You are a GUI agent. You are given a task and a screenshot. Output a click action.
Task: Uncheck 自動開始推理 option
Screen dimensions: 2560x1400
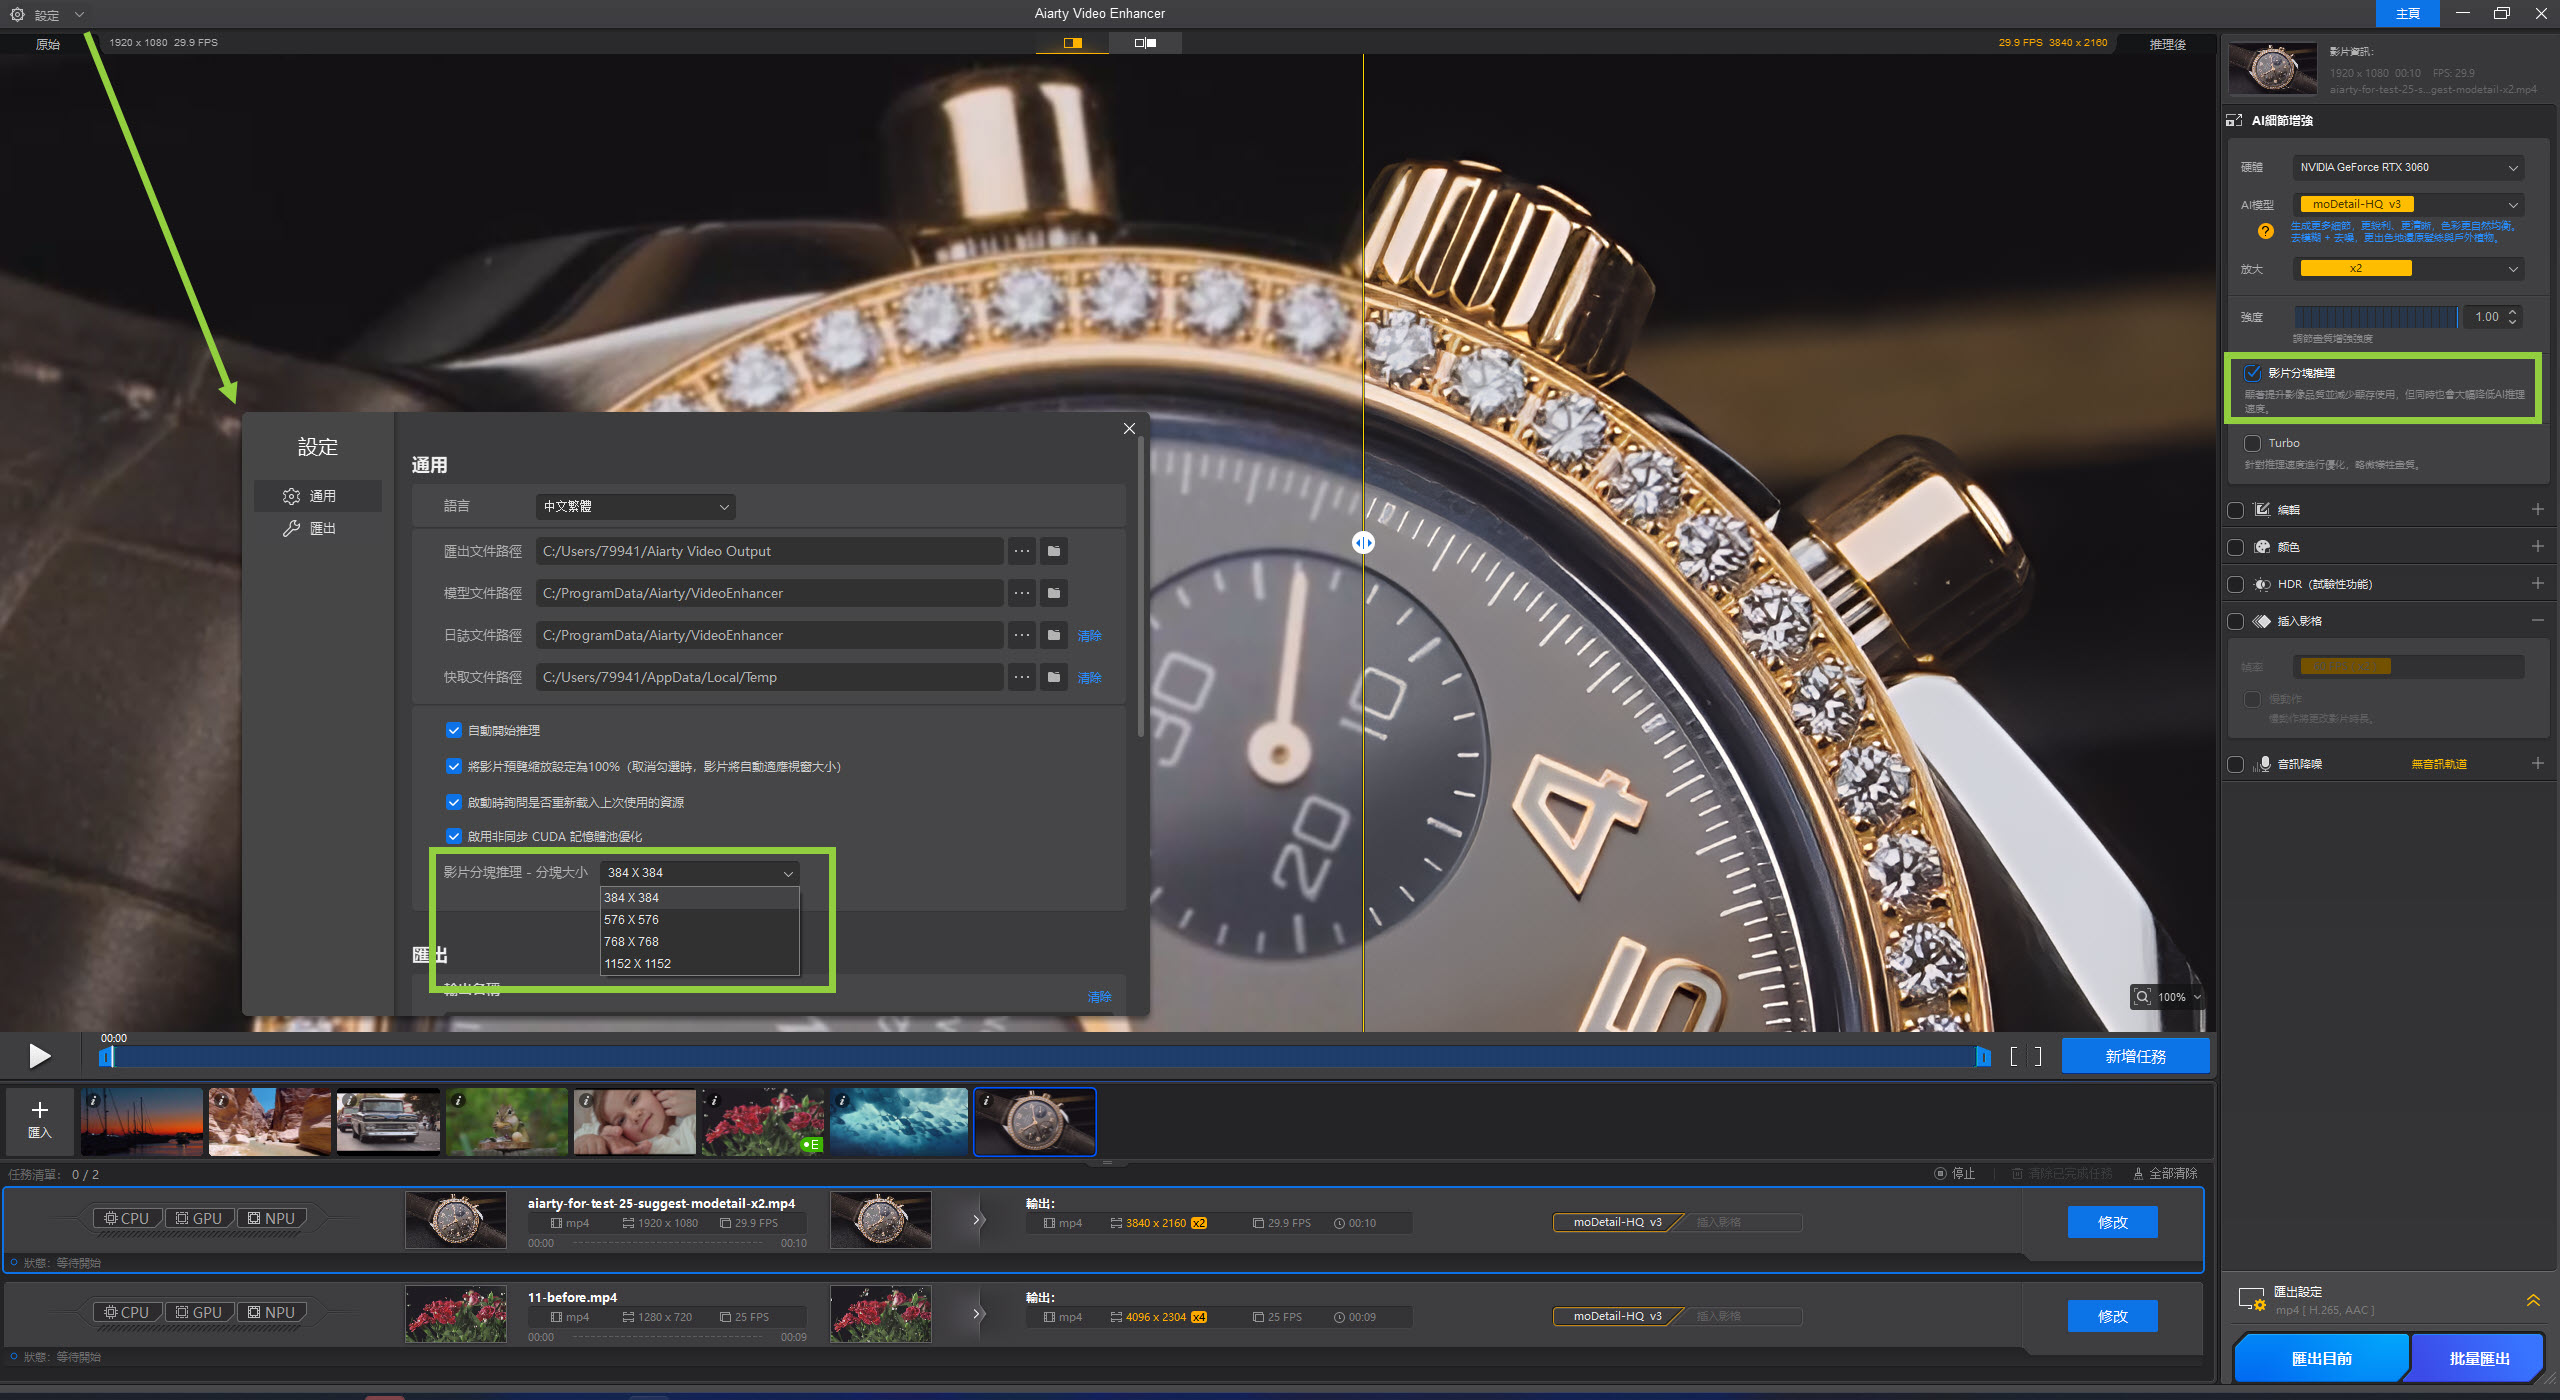pos(454,730)
